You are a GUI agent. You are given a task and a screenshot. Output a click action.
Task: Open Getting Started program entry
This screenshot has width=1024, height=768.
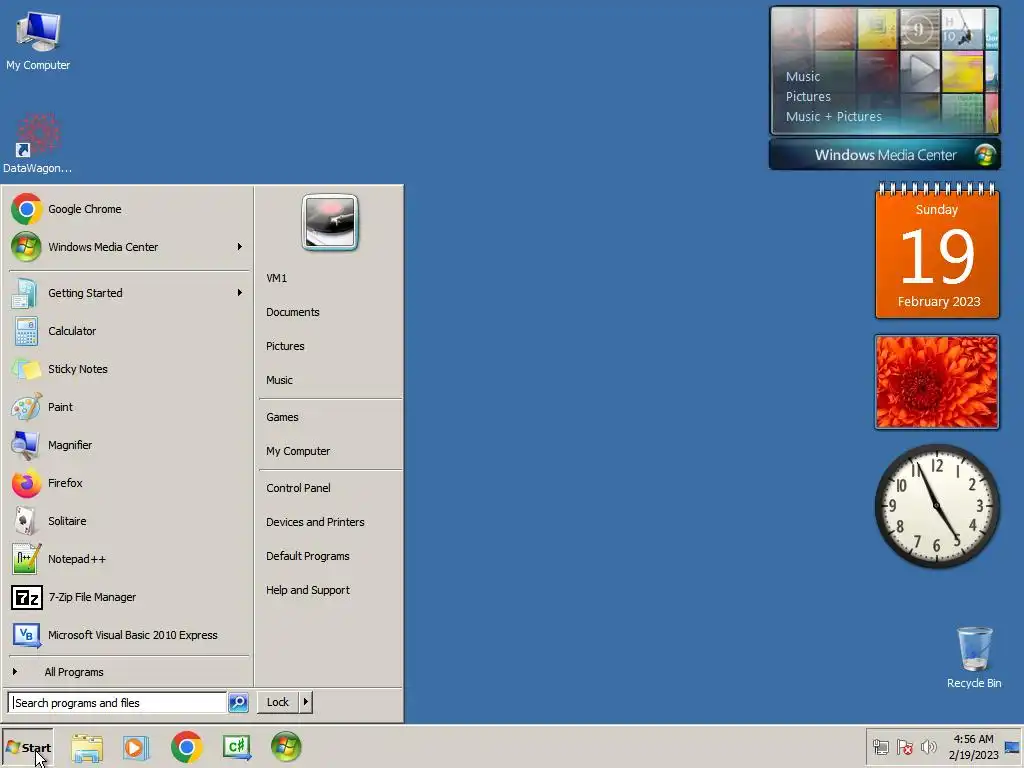coord(129,293)
